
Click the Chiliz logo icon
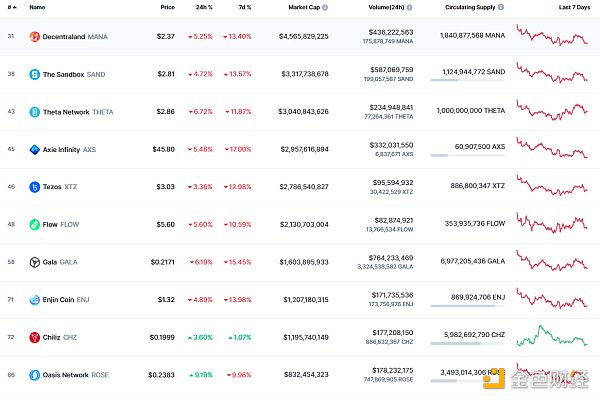tap(34, 337)
